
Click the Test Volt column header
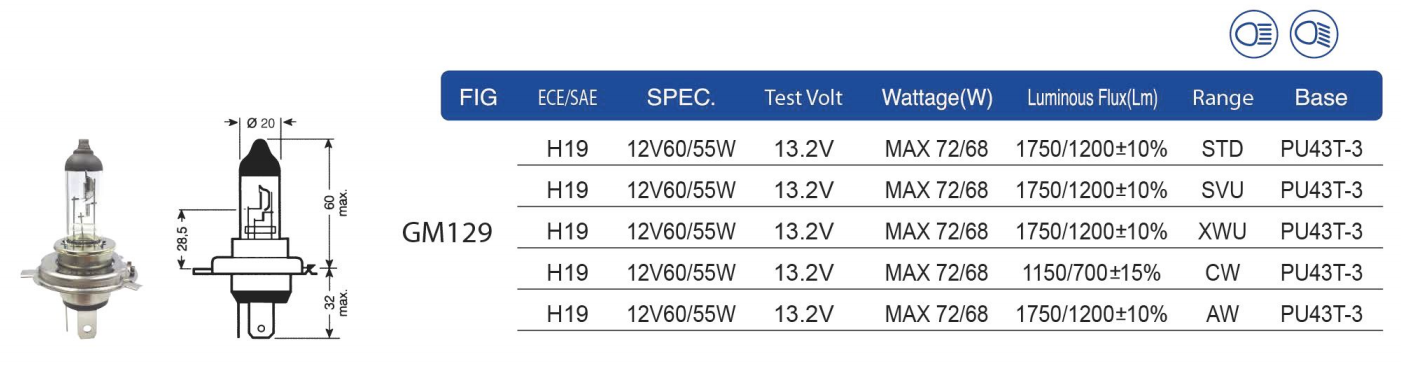tap(803, 98)
